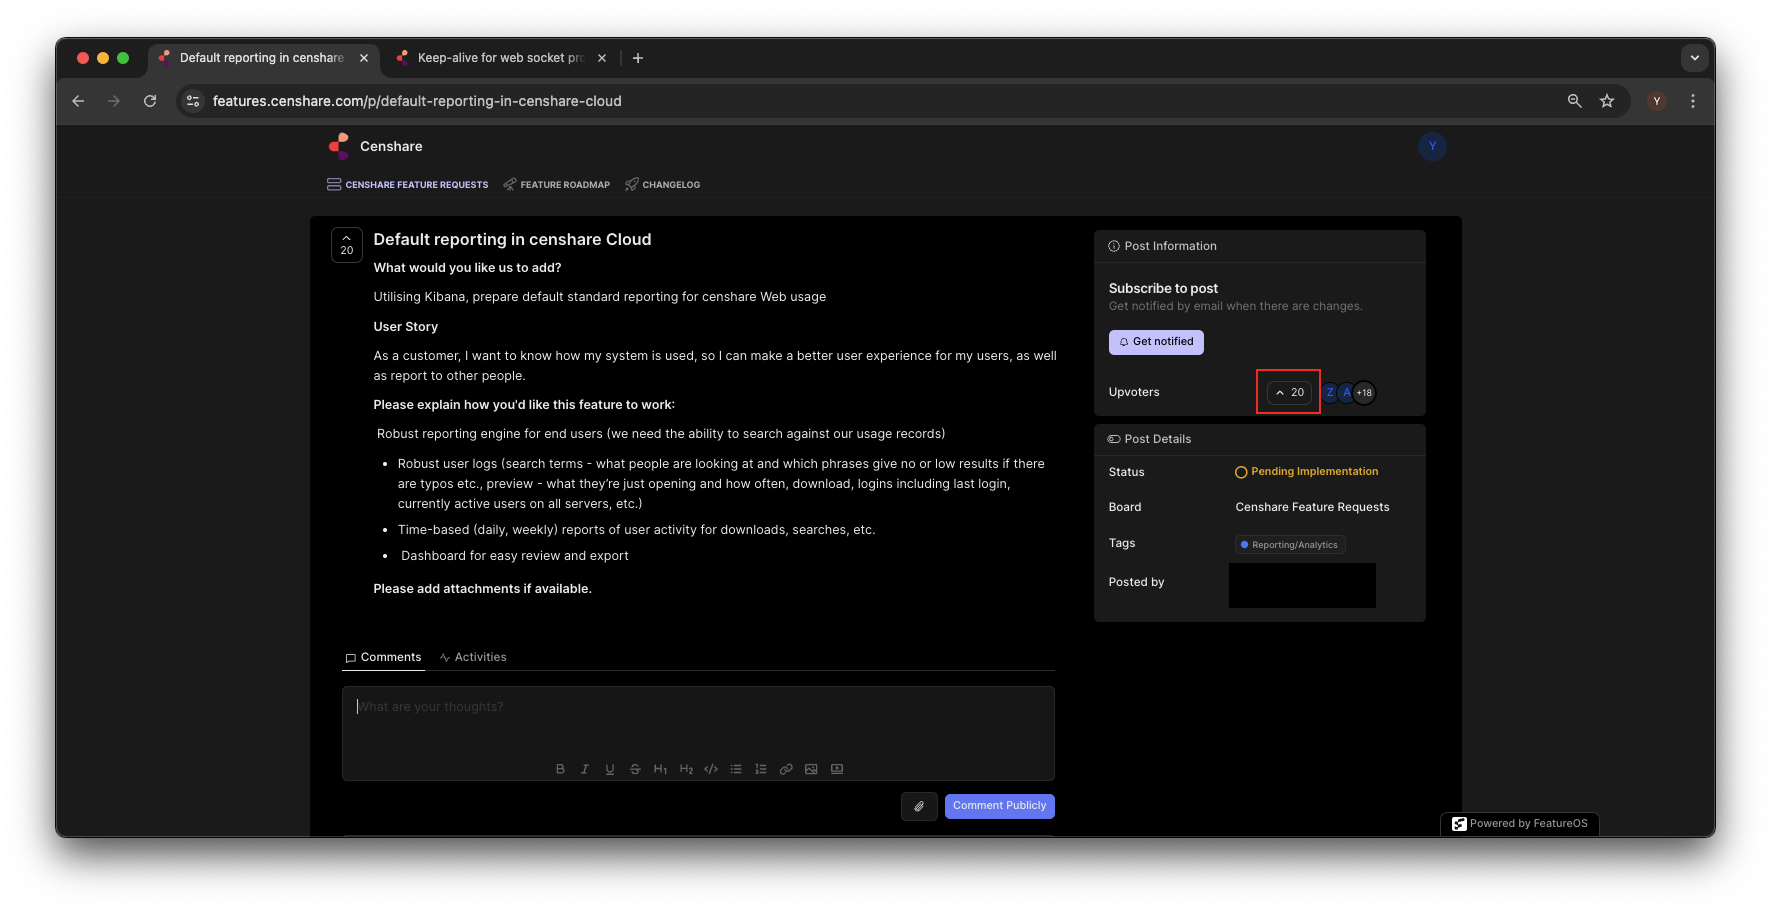Open the browser tab list chevron
This screenshot has height=911, width=1771.
pos(1695,57)
